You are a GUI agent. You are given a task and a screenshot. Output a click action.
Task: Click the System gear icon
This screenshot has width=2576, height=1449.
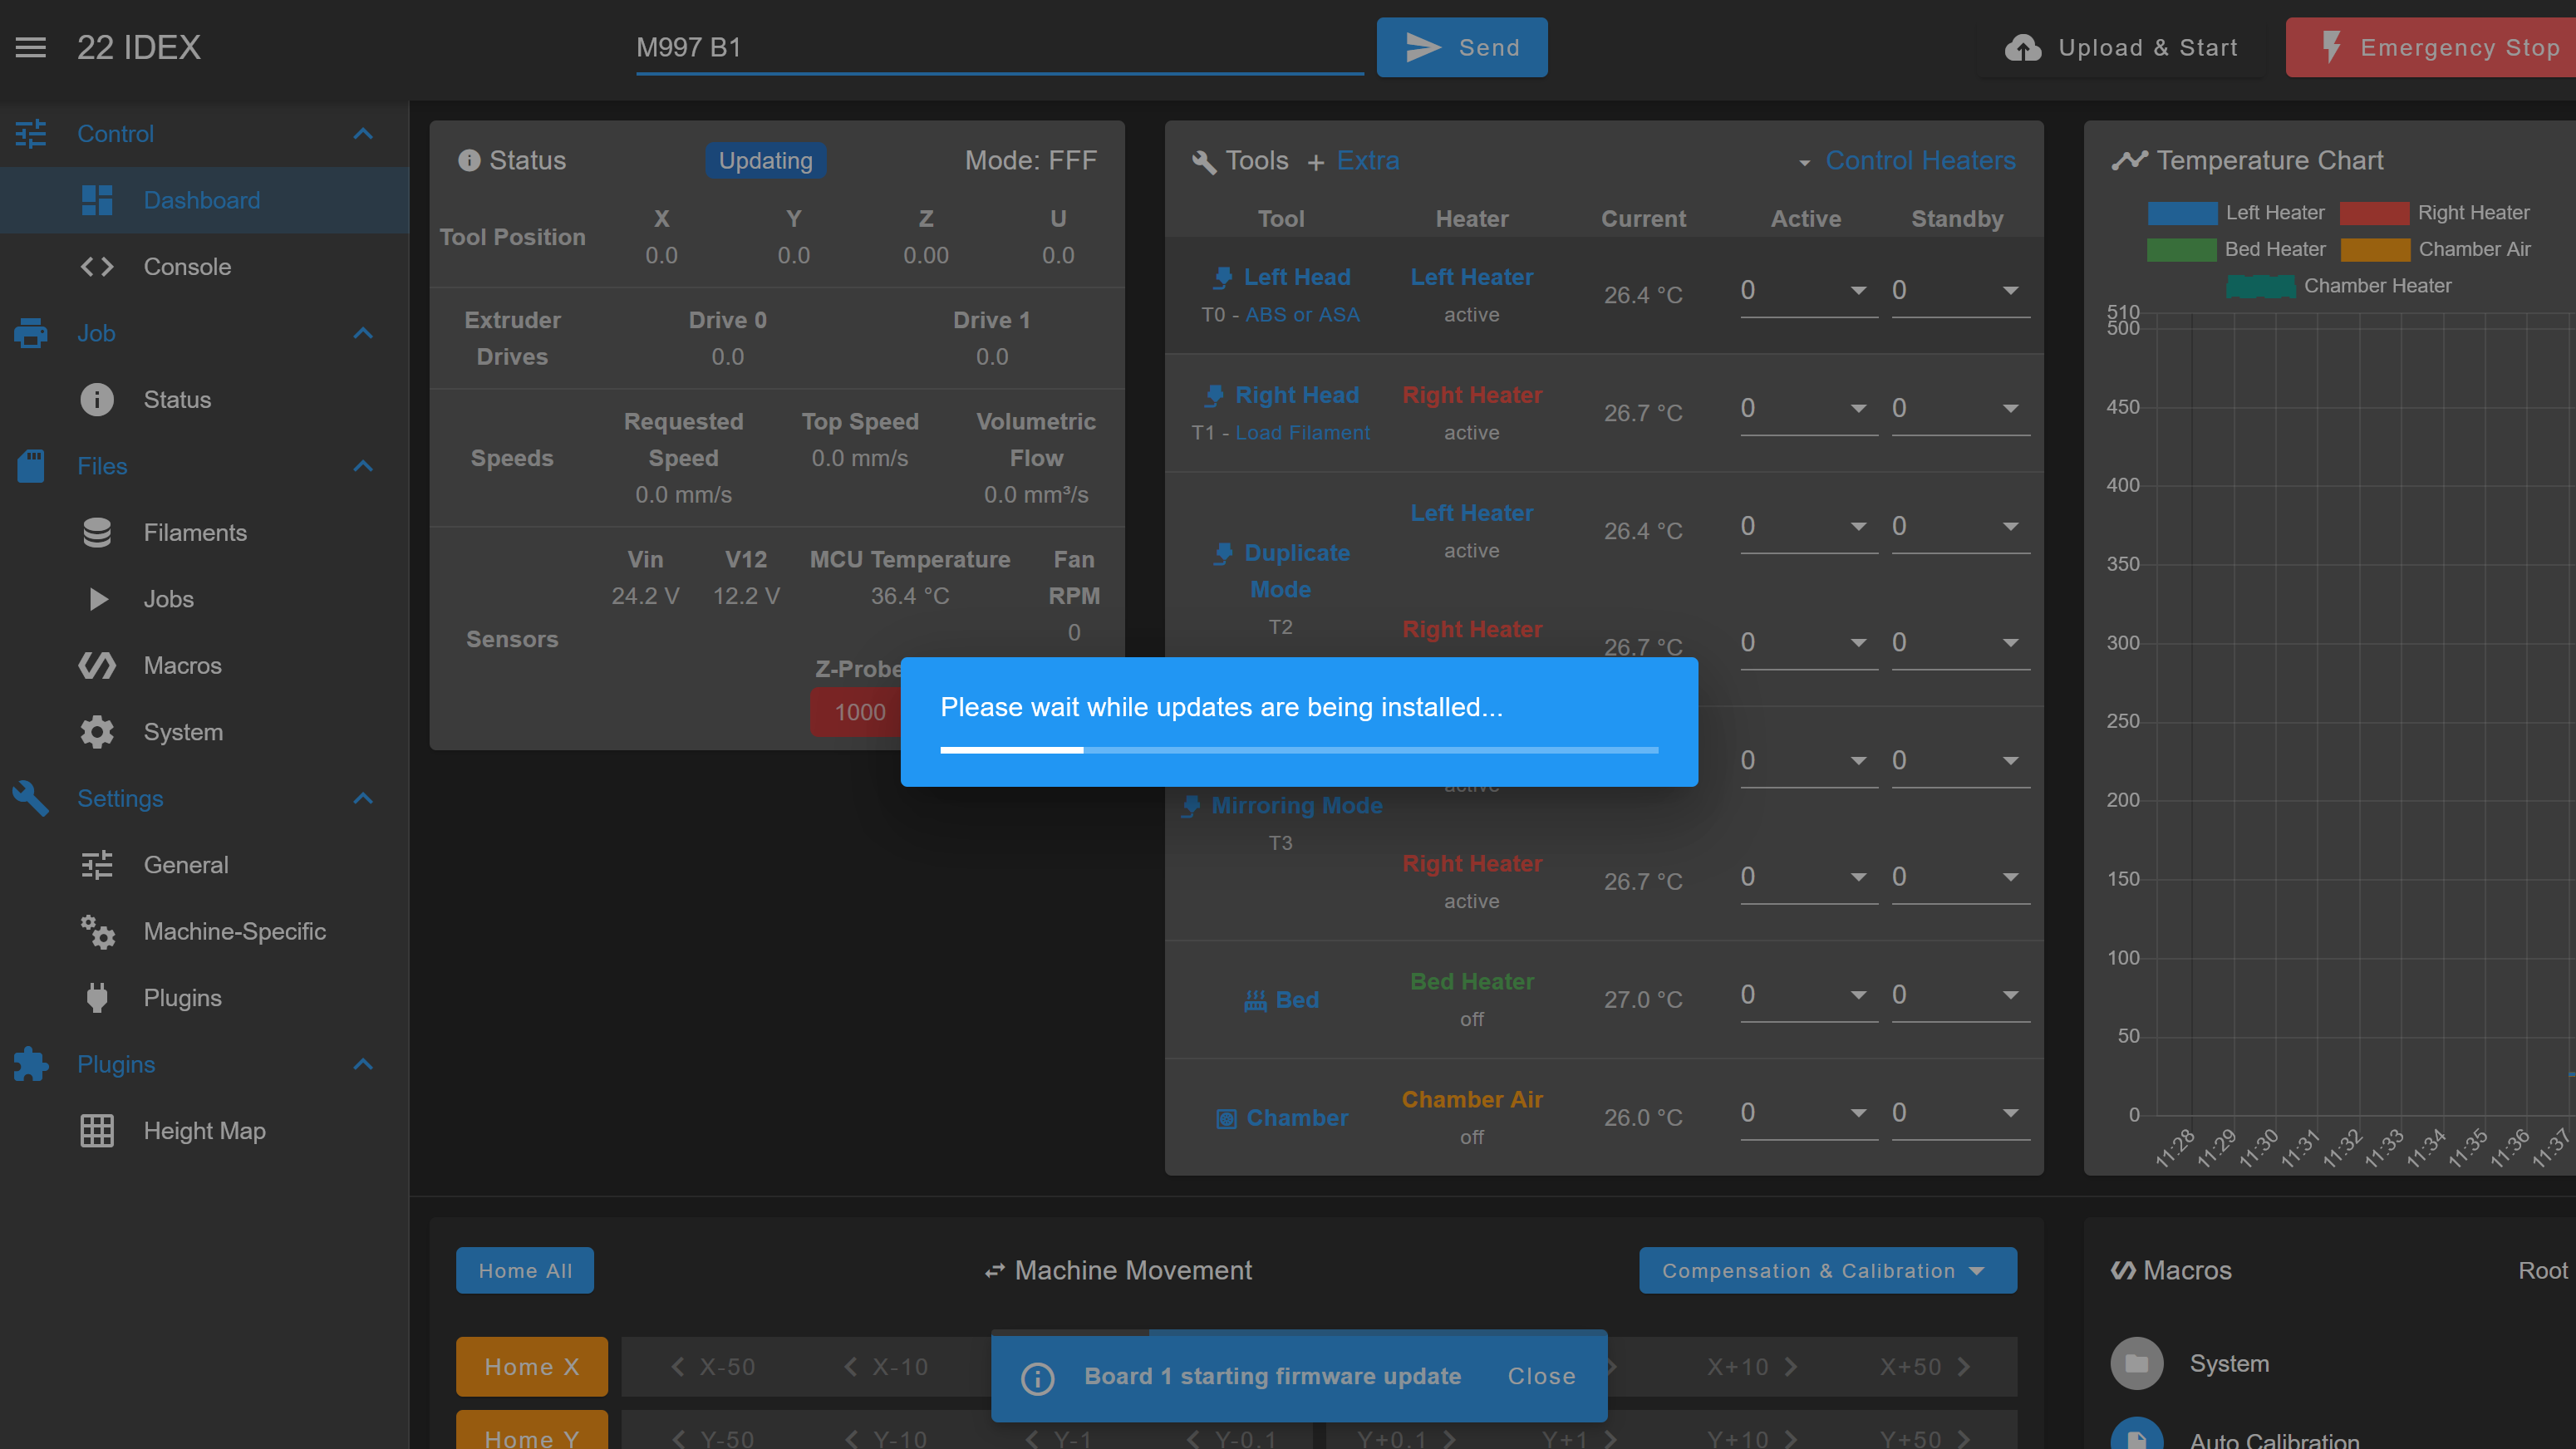point(97,732)
